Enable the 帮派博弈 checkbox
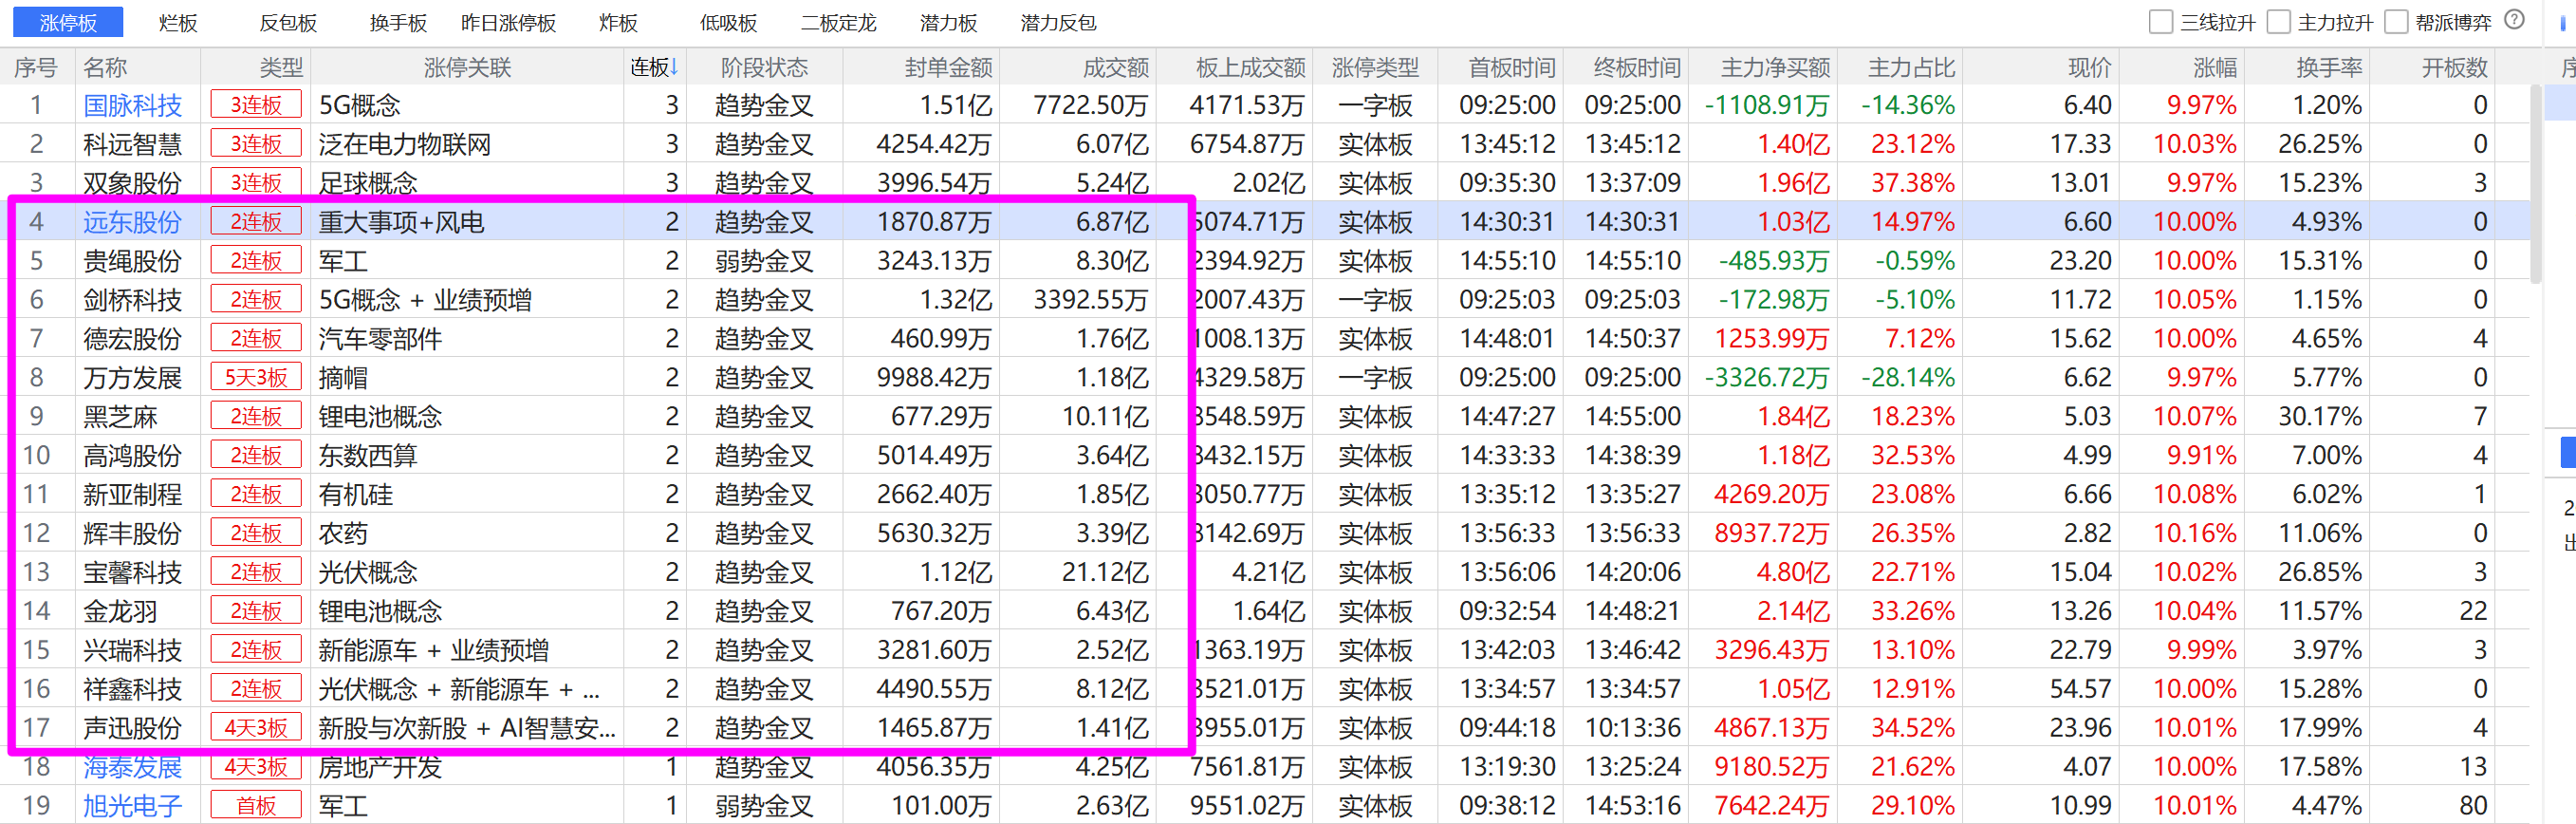The height and width of the screenshot is (824, 2576). pyautogui.click(x=2397, y=22)
